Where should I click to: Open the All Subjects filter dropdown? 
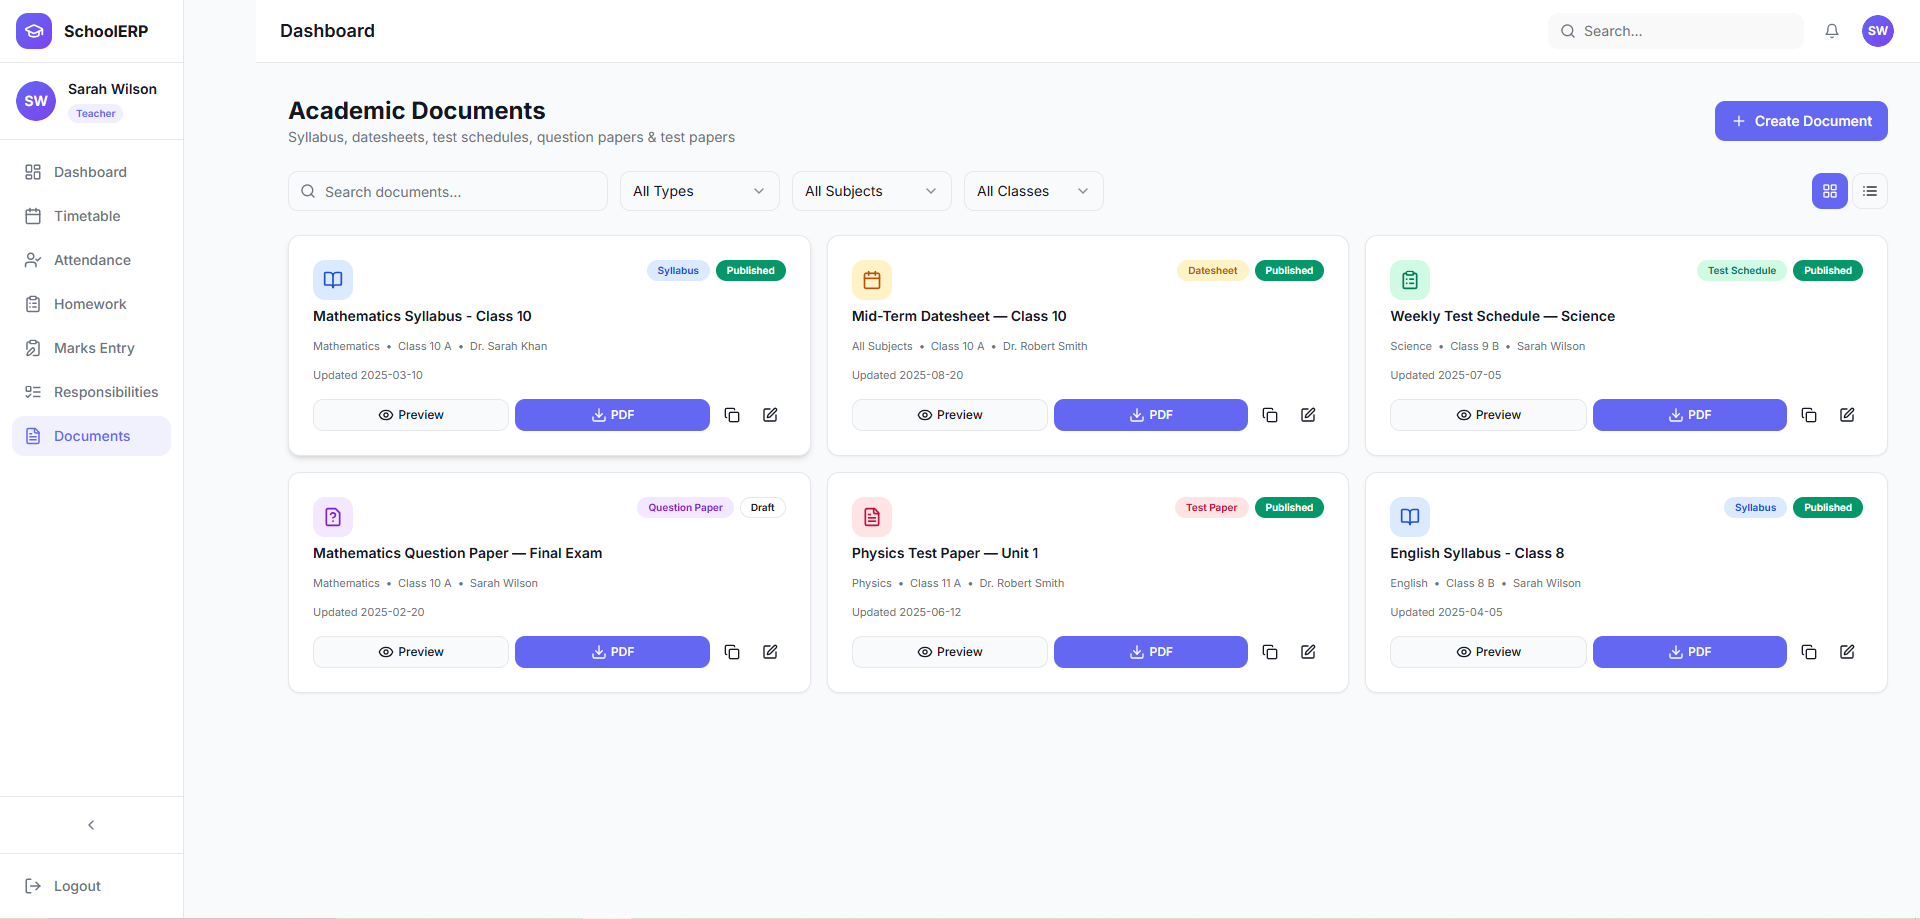(x=872, y=191)
